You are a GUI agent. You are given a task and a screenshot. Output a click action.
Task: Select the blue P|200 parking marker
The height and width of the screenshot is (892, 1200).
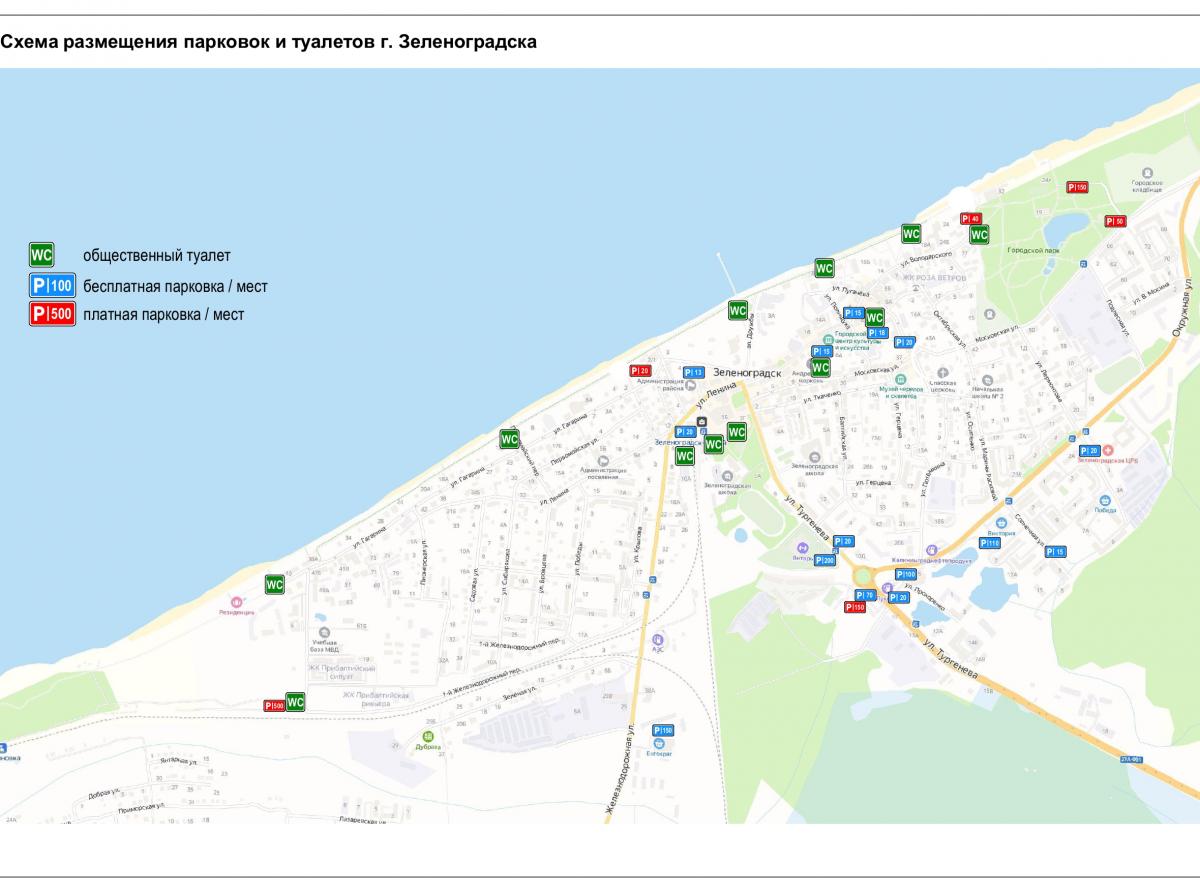coord(825,560)
